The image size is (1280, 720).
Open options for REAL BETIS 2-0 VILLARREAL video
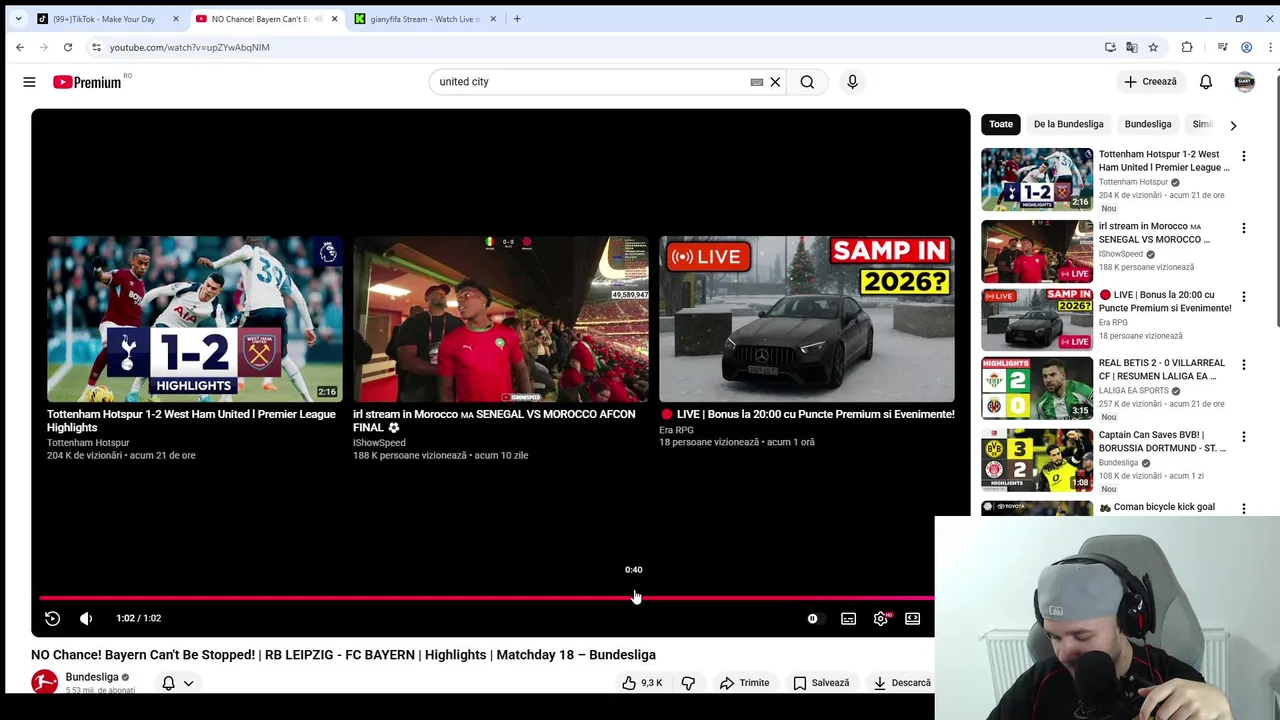[1244, 365]
